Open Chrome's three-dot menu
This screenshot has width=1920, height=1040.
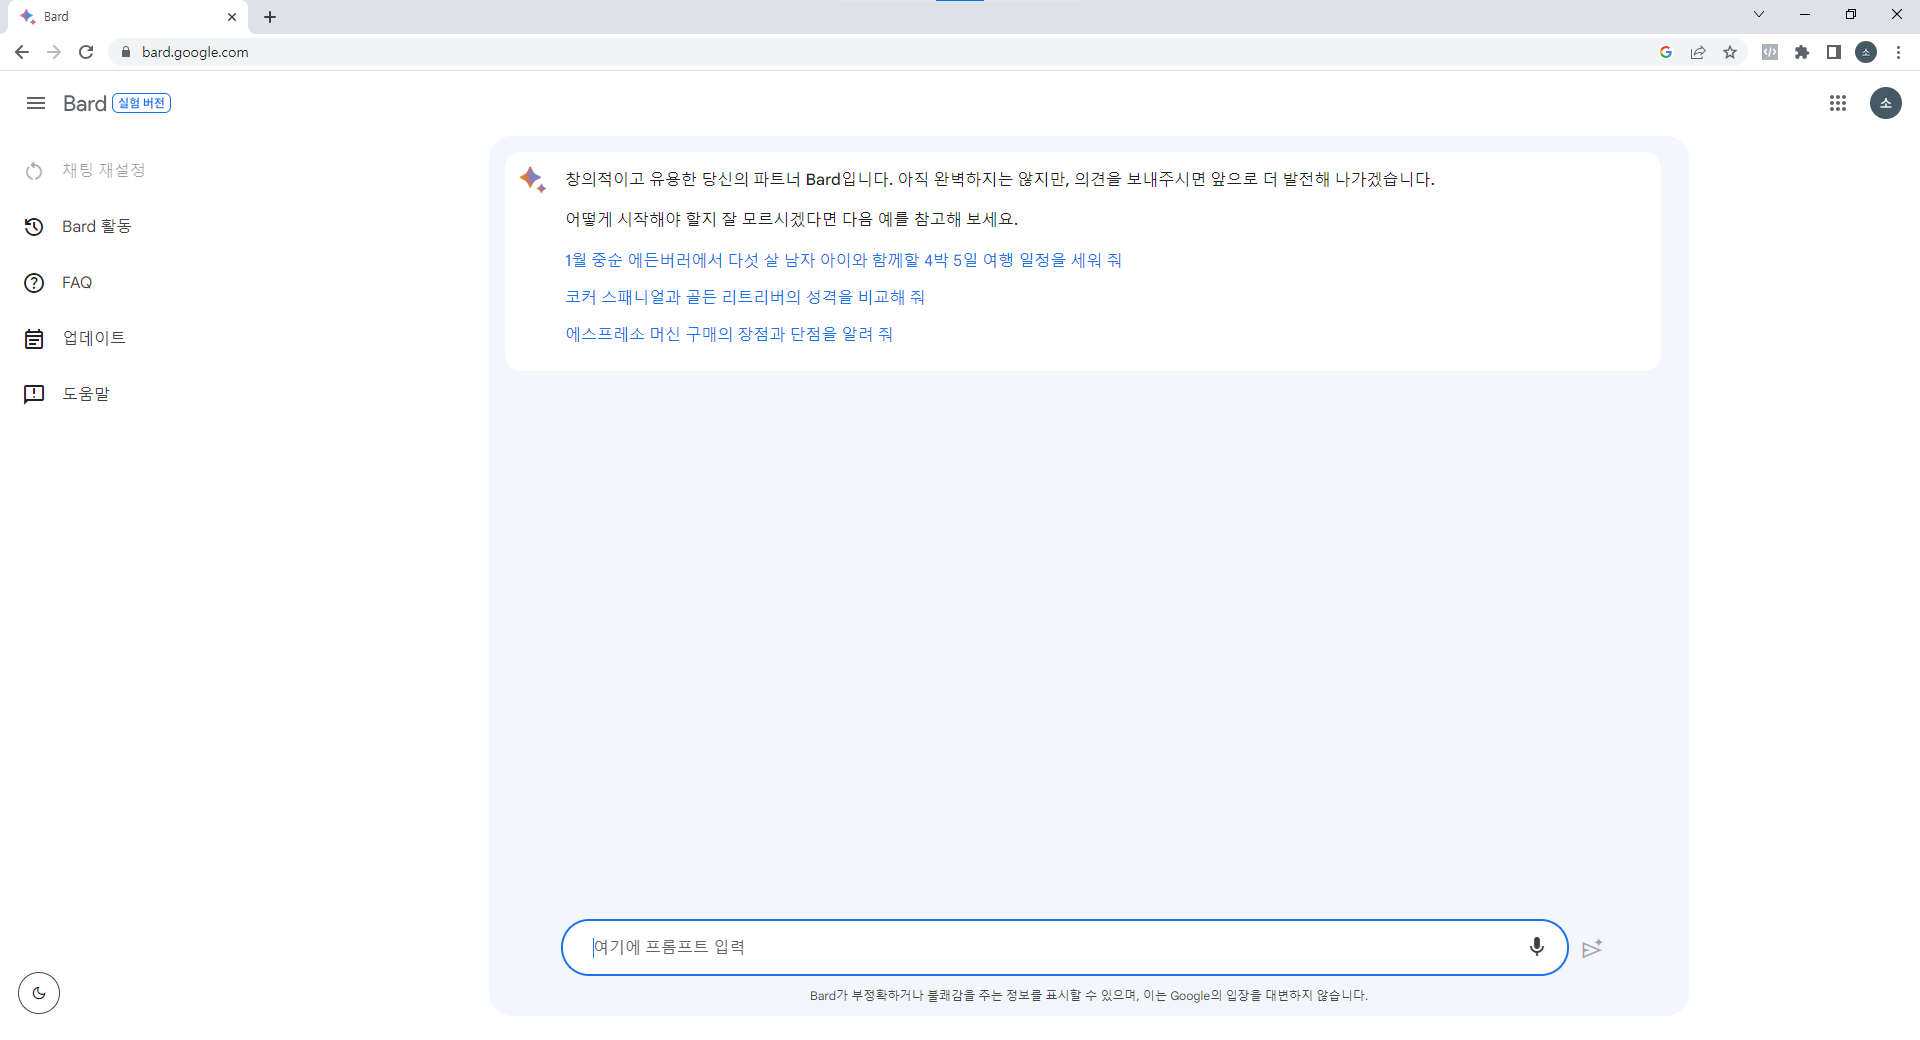[1898, 52]
